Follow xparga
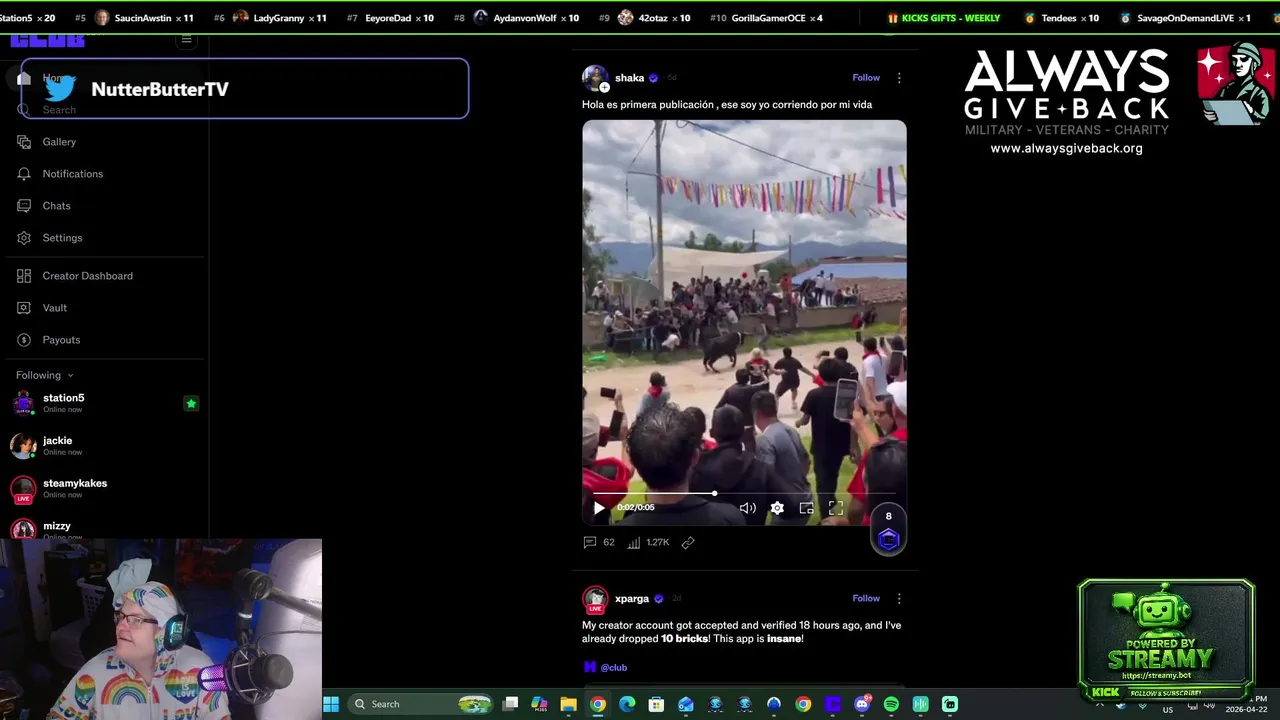Screen dimensions: 1280x720 coord(866,599)
